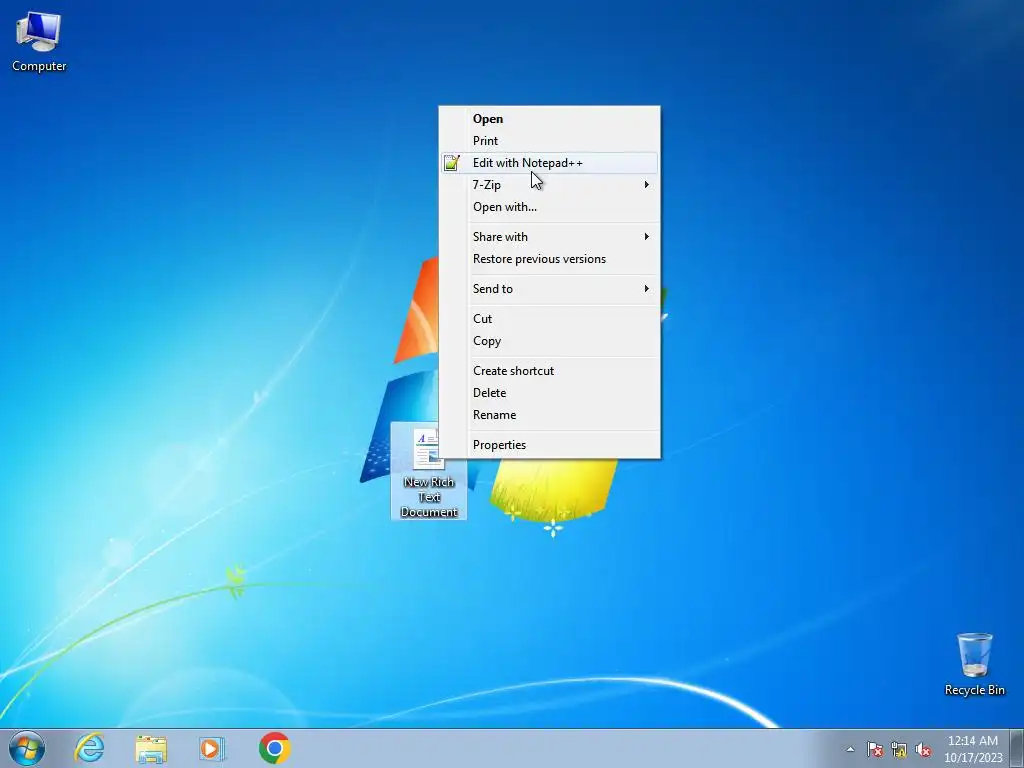Viewport: 1024px width, 768px height.
Task: Launch Windows Media Player from taskbar
Action: [212, 748]
